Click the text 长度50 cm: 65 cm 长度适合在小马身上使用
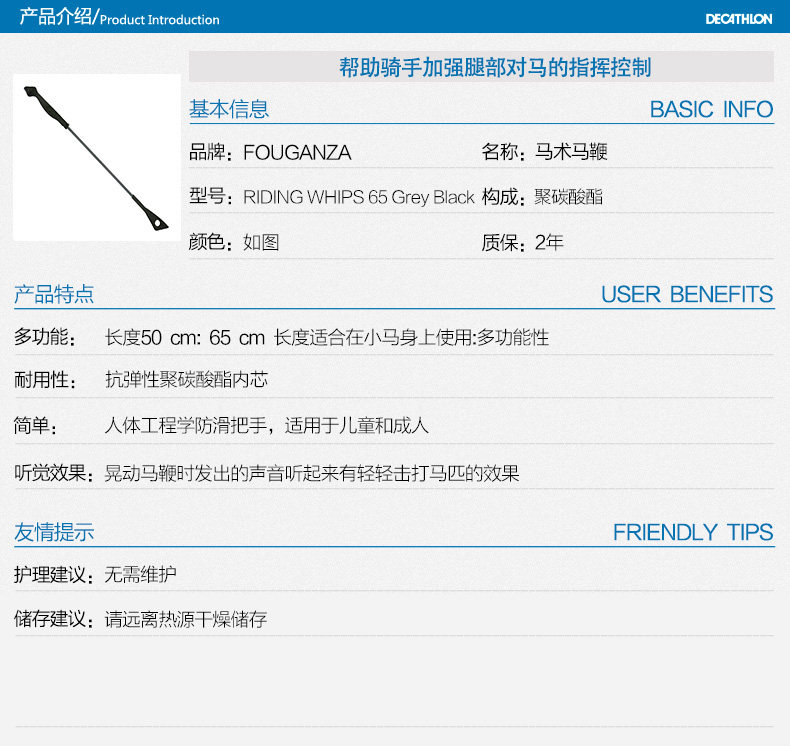The width and height of the screenshot is (790, 748). 289,337
